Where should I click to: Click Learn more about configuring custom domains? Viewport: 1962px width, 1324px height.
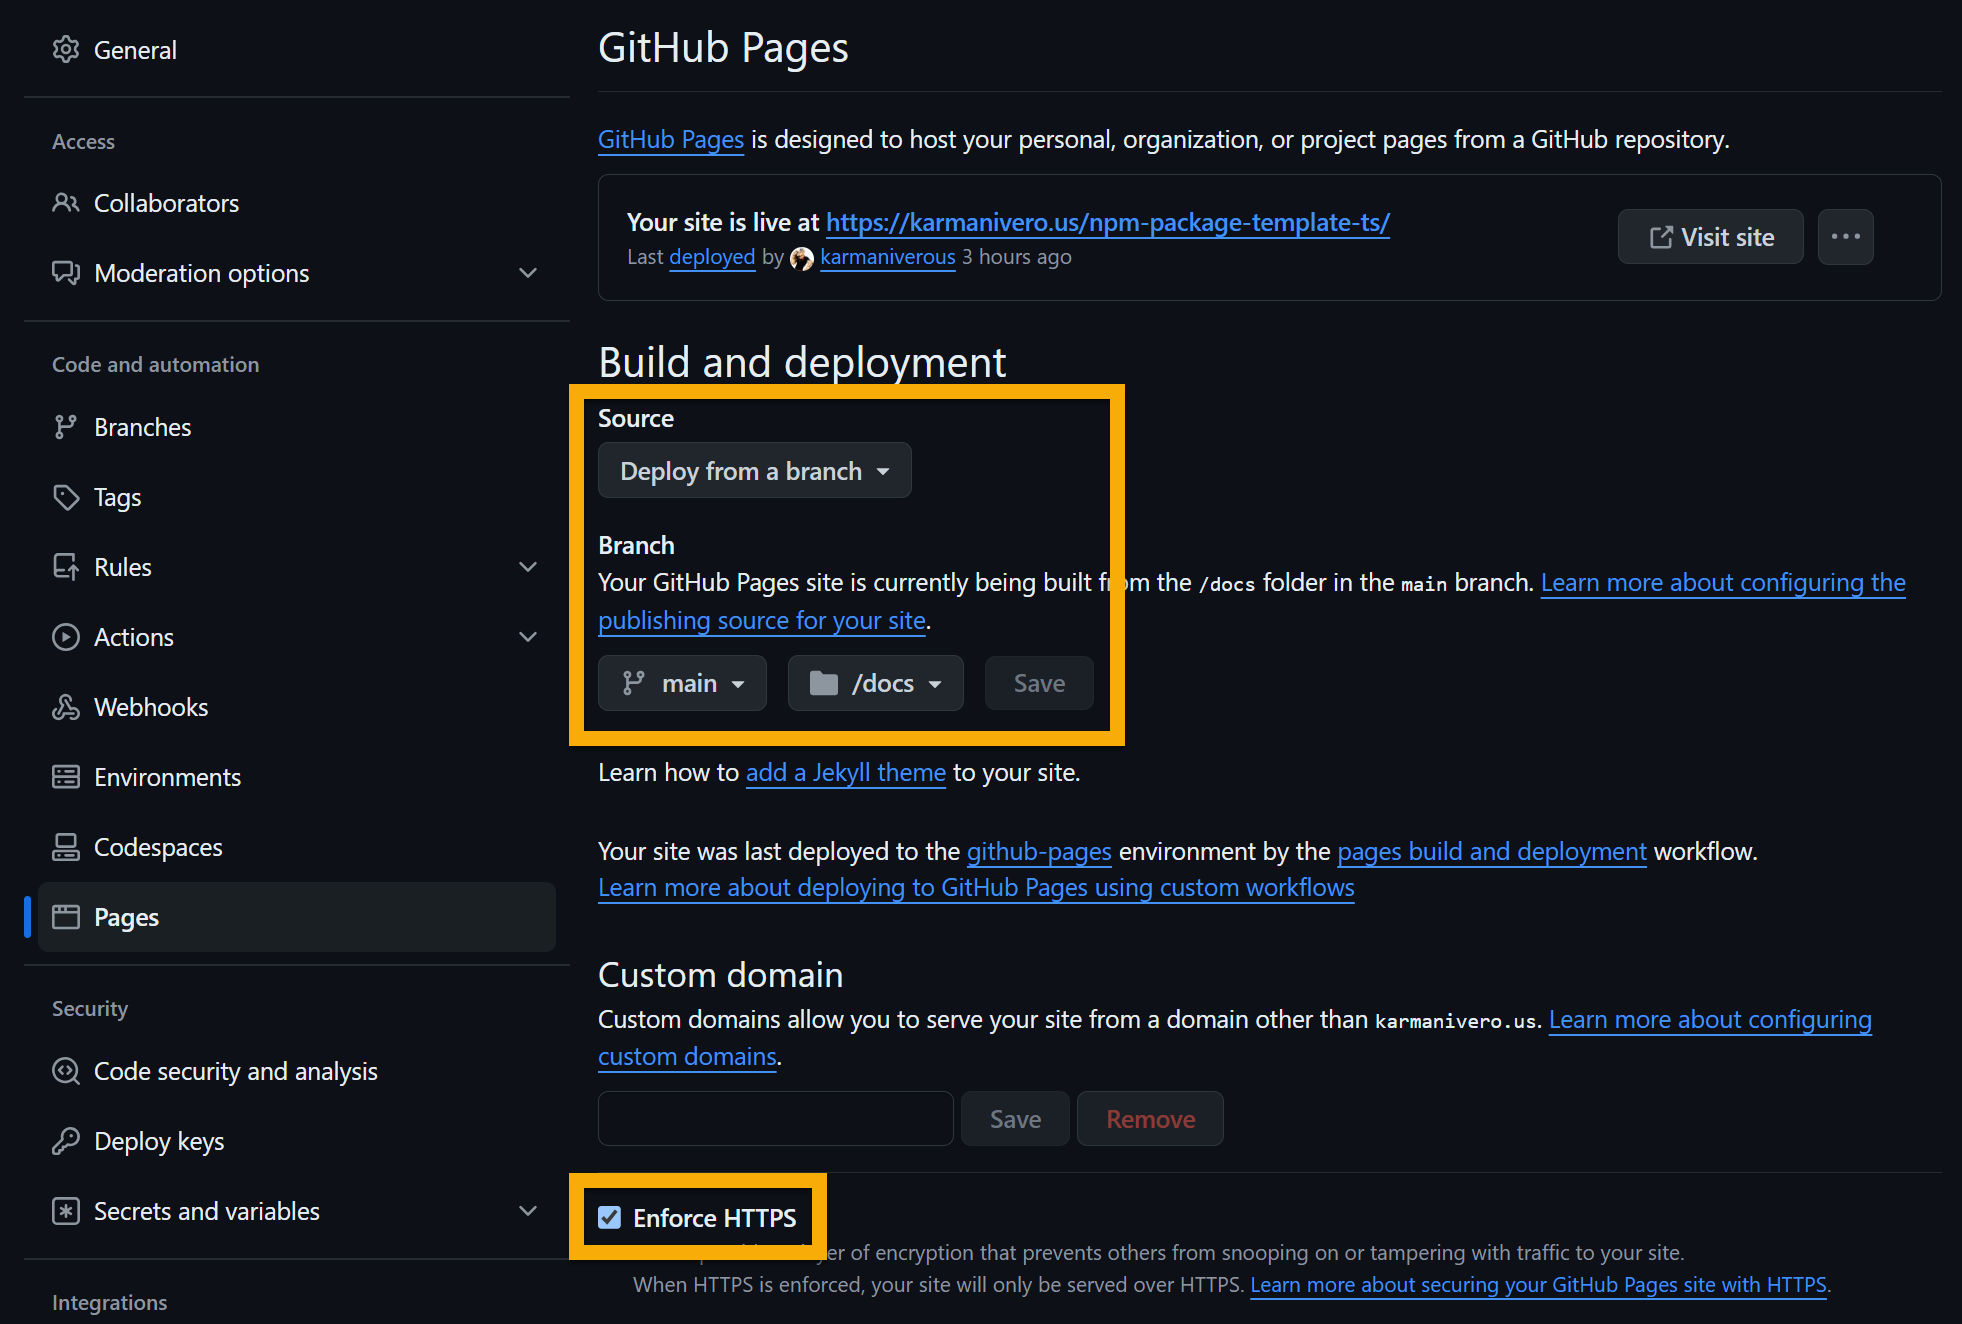1710,1019
